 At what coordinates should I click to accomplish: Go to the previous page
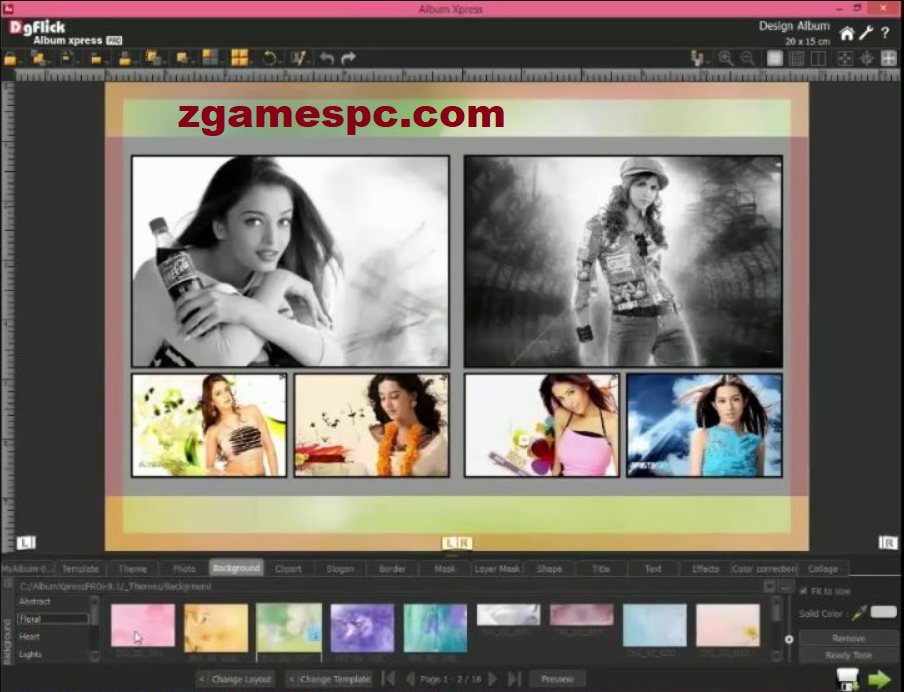tap(410, 679)
